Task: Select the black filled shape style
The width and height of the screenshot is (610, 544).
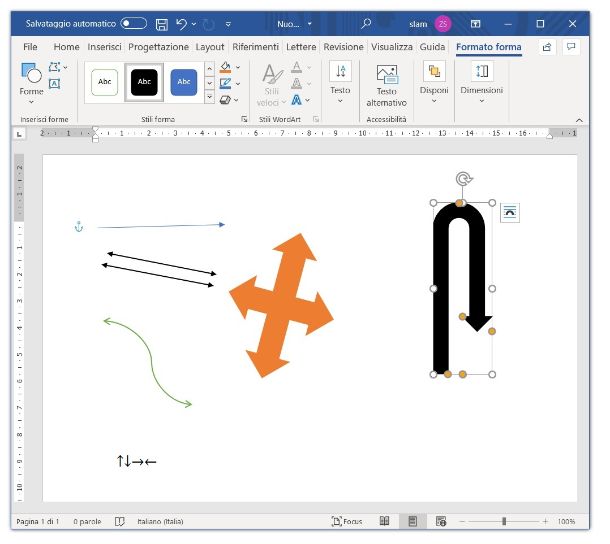Action: [144, 82]
